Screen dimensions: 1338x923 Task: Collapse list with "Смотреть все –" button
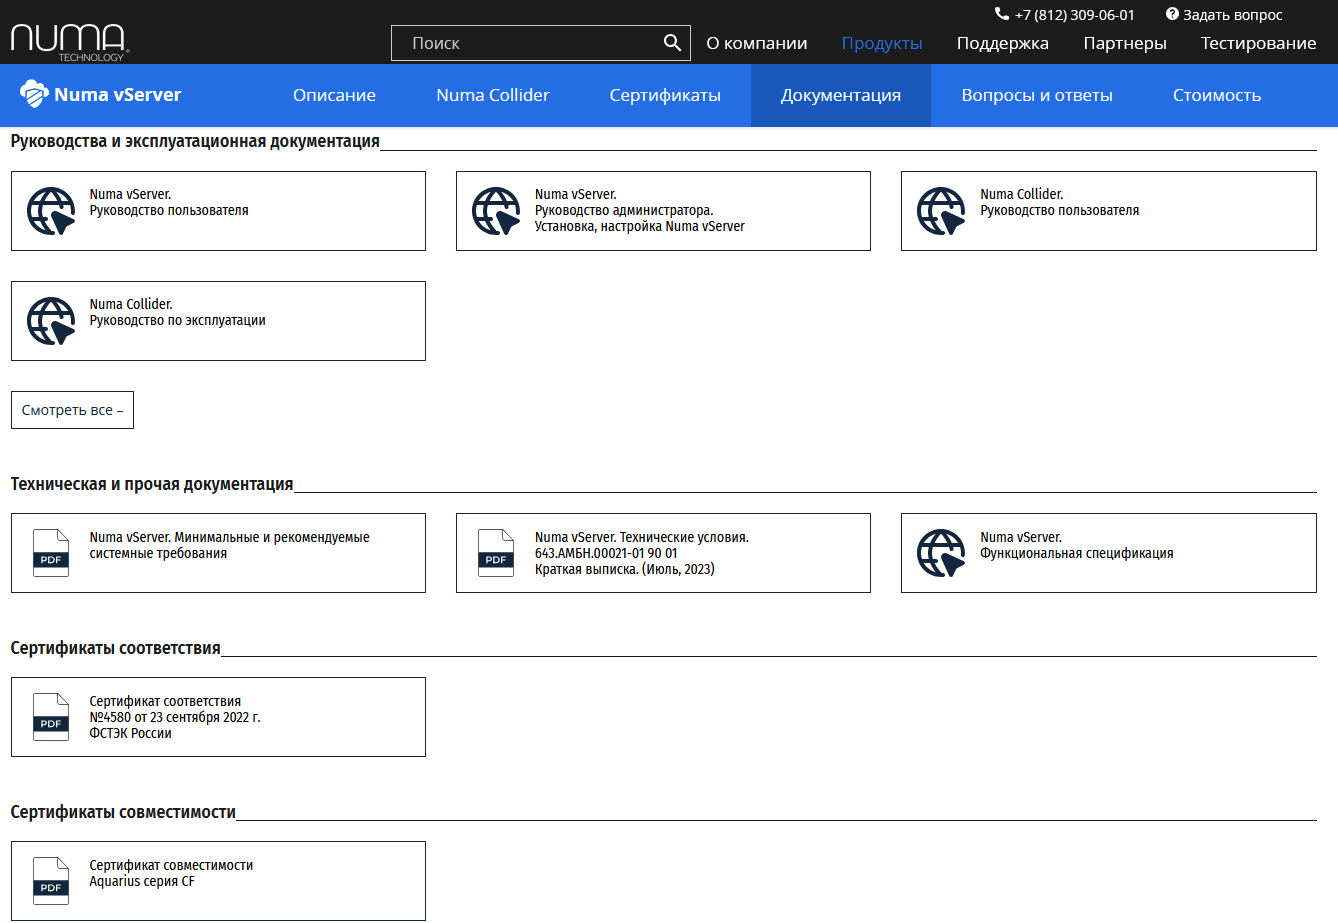point(72,410)
